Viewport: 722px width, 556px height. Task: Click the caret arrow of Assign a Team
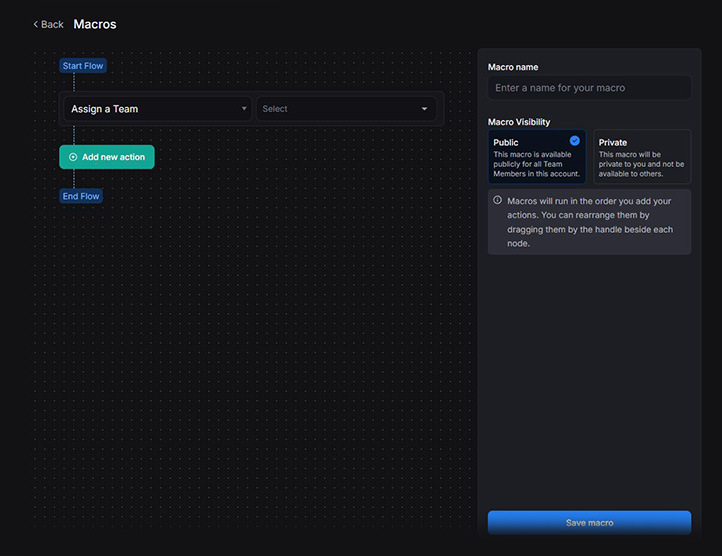[x=244, y=109]
